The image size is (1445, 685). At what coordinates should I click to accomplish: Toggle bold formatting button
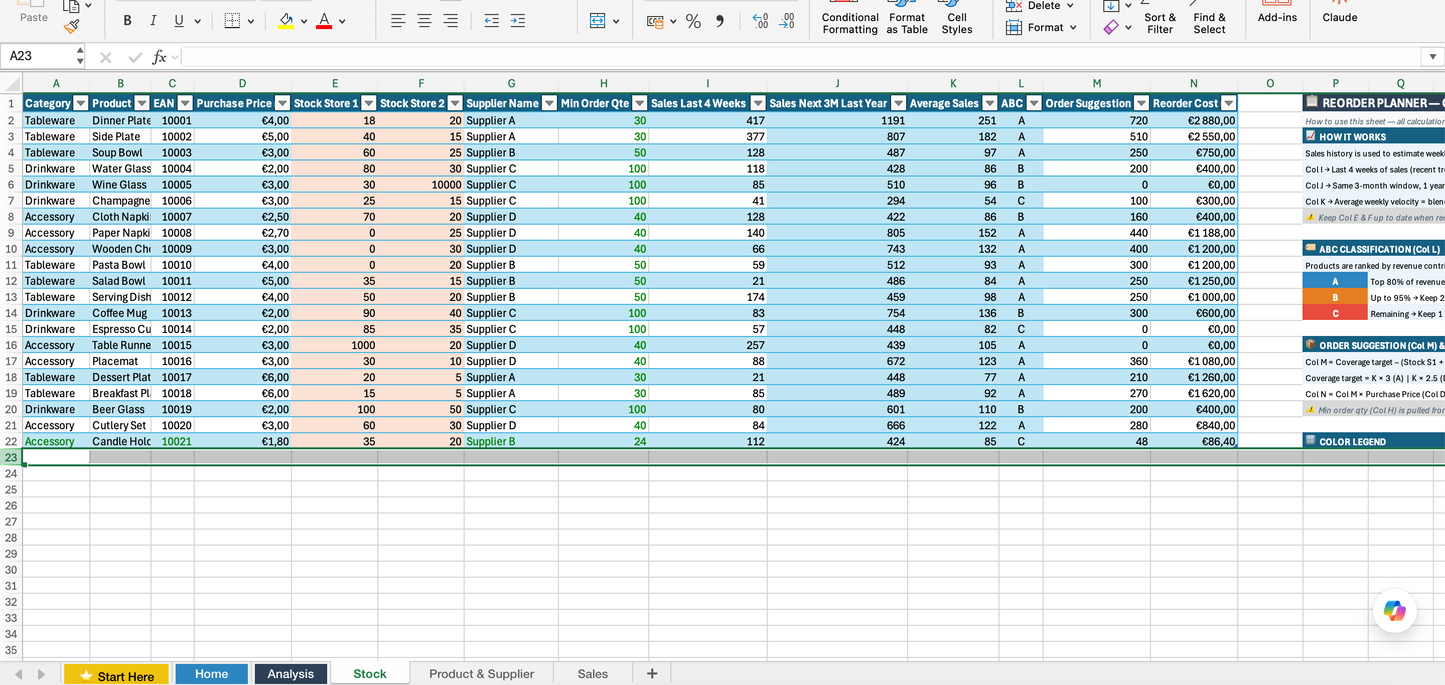[127, 21]
